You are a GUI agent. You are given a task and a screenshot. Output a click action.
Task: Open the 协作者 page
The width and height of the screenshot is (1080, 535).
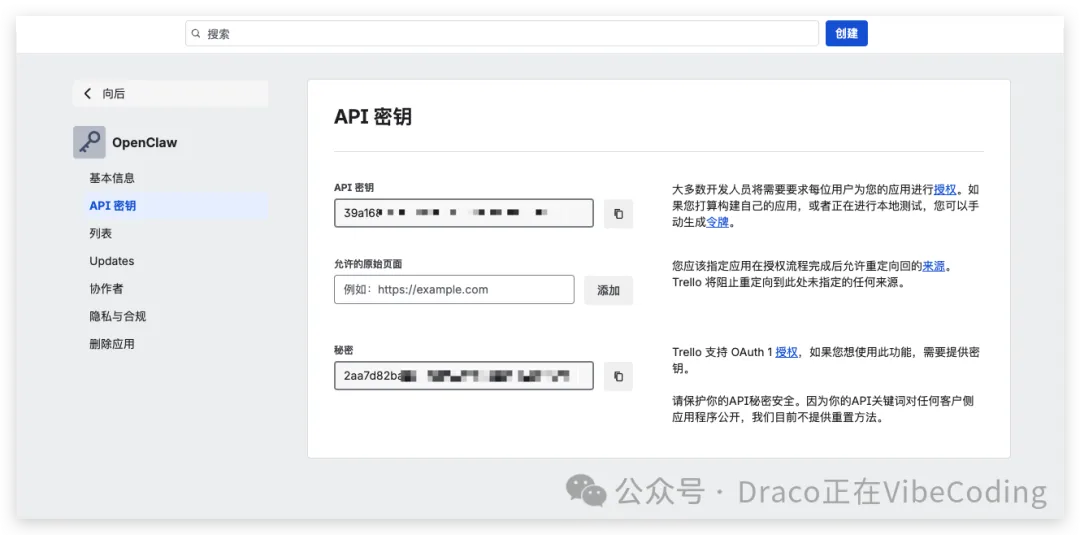[106, 288]
